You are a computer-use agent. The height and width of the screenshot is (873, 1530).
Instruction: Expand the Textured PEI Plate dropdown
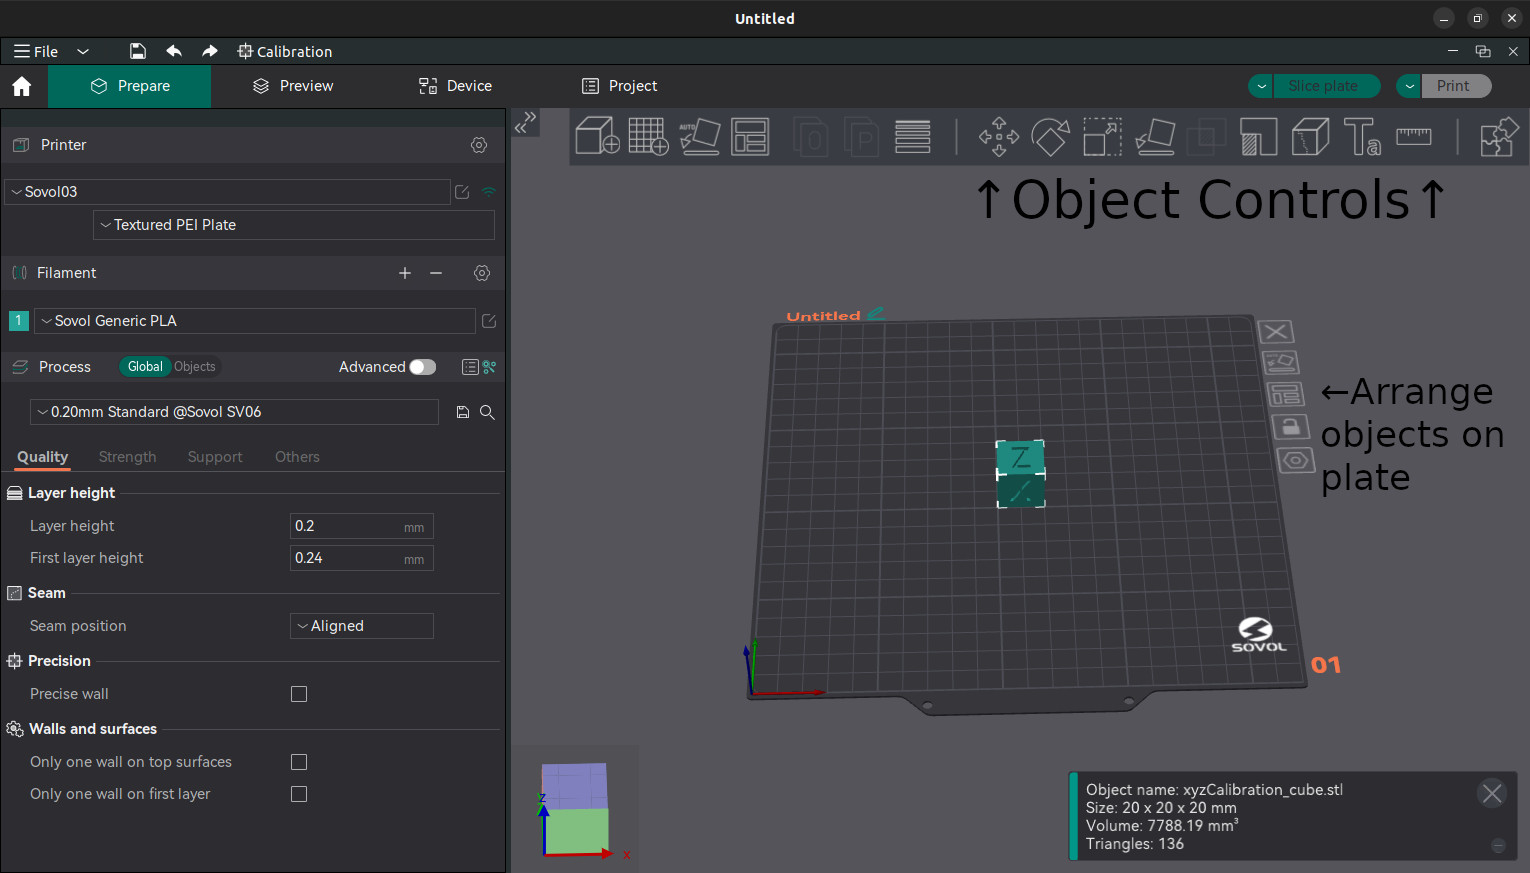point(294,225)
